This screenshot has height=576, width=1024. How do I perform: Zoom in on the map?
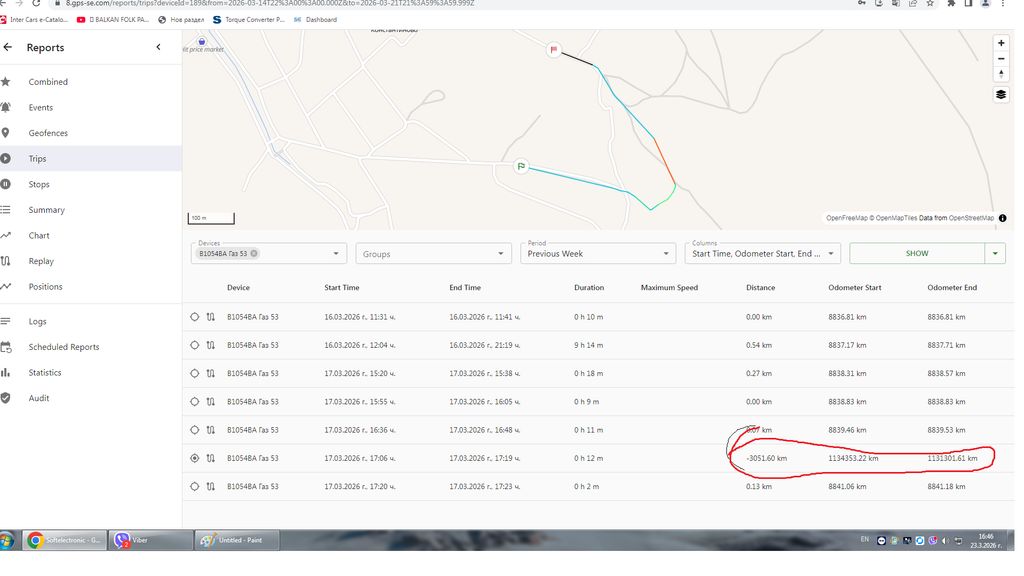pyautogui.click(x=1000, y=43)
